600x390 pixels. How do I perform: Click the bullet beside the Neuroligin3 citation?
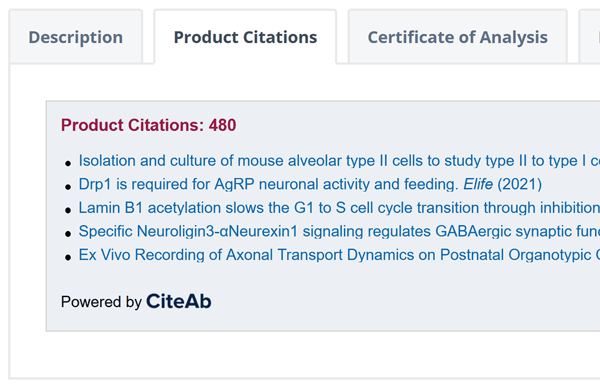point(68,234)
